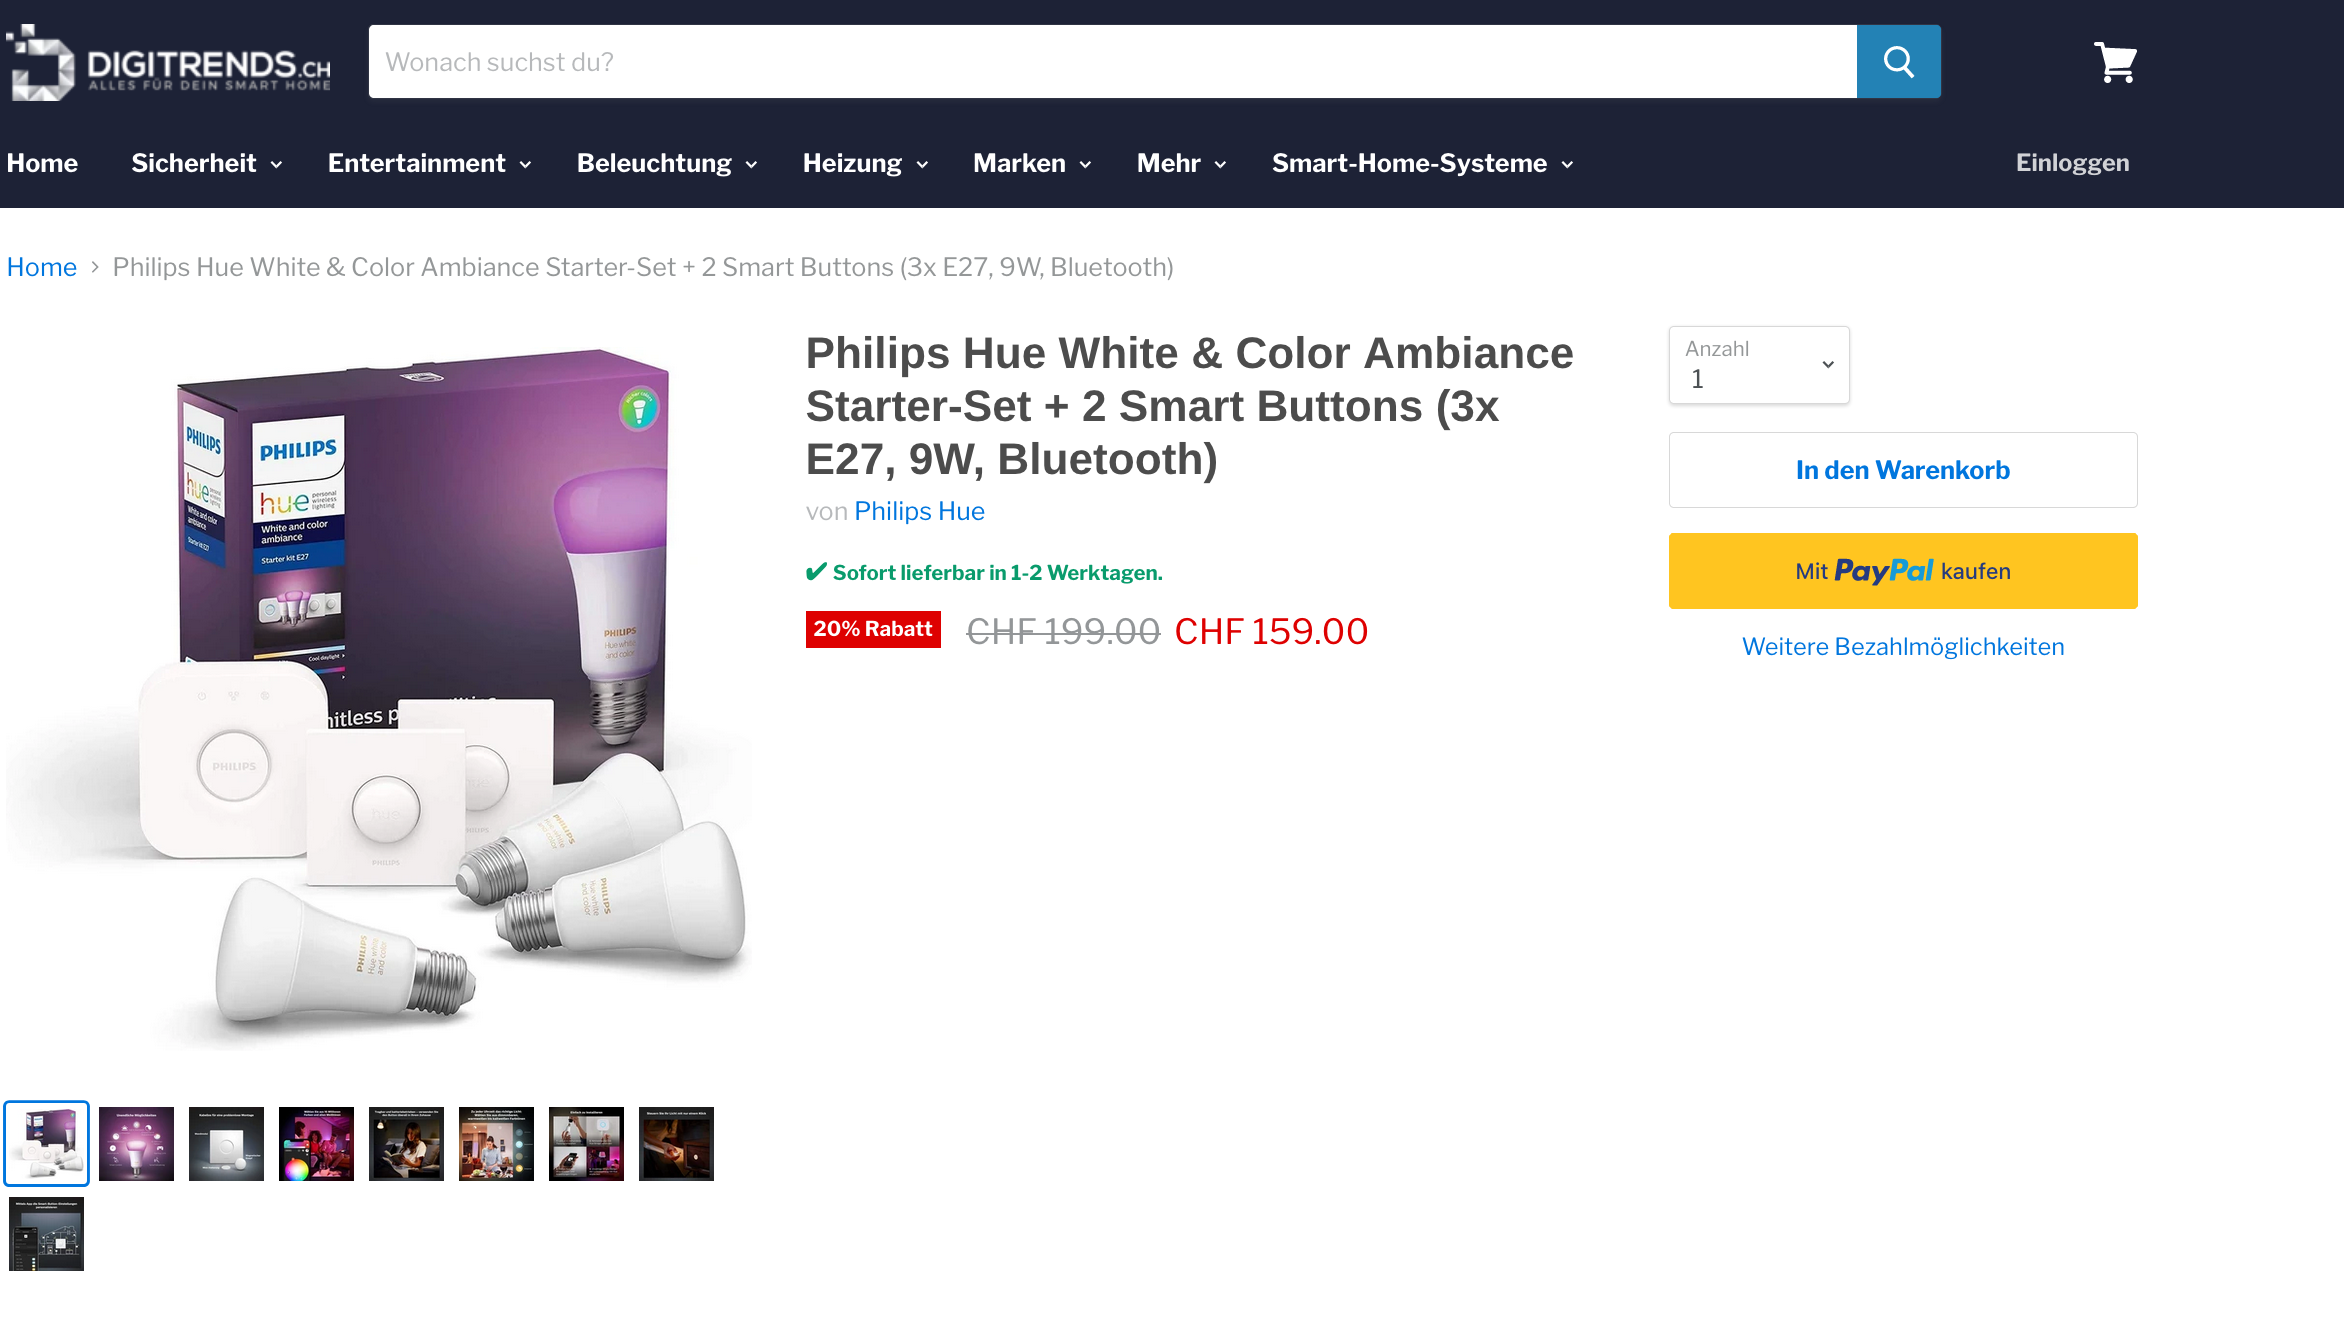Click the Digitrends.ch logo

tap(168, 62)
